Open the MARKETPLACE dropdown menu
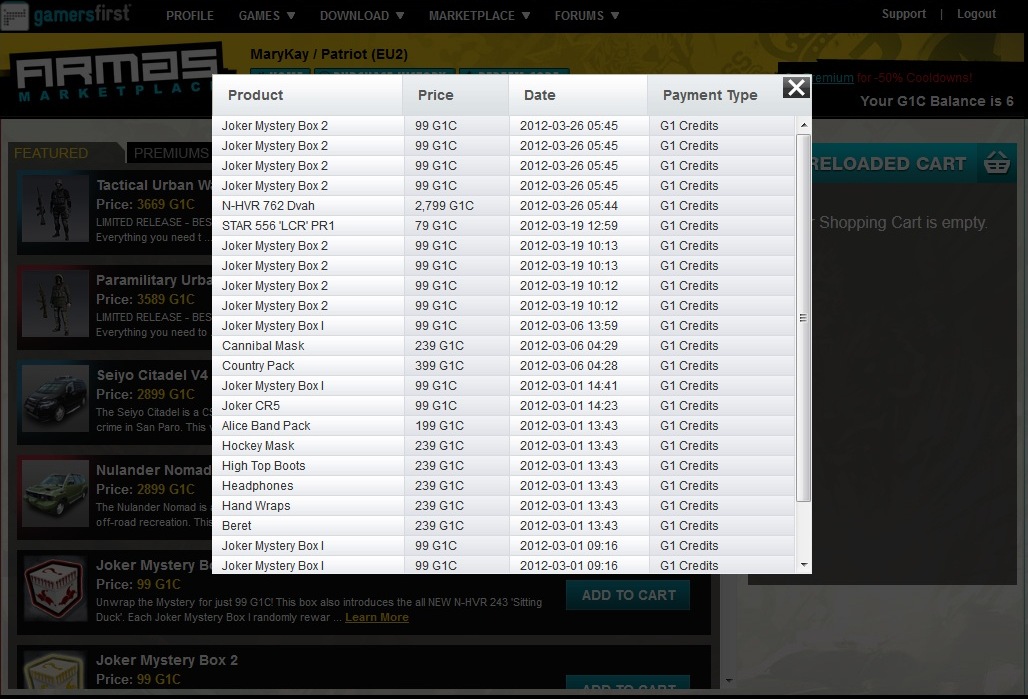This screenshot has height=699, width=1028. point(479,16)
